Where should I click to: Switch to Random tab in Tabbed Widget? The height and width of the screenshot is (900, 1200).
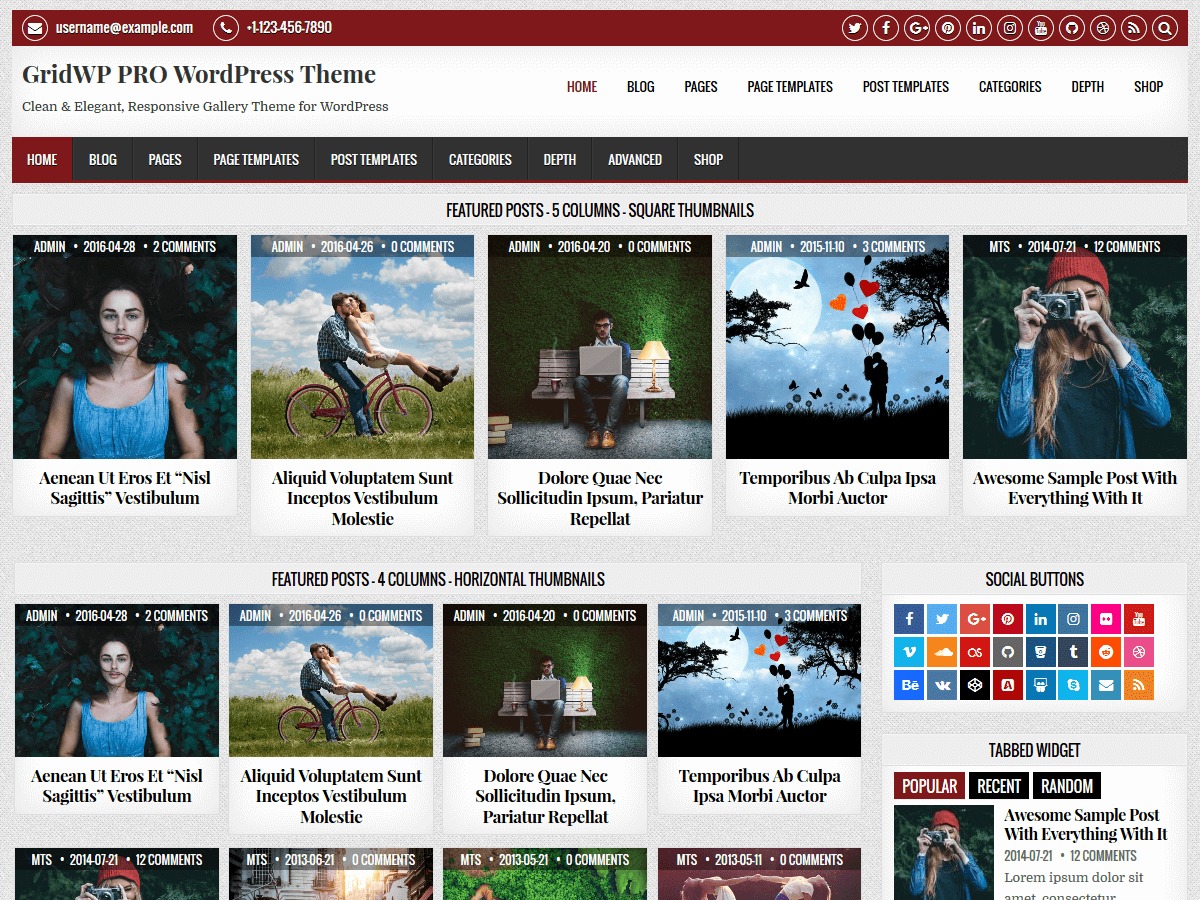tap(1067, 786)
